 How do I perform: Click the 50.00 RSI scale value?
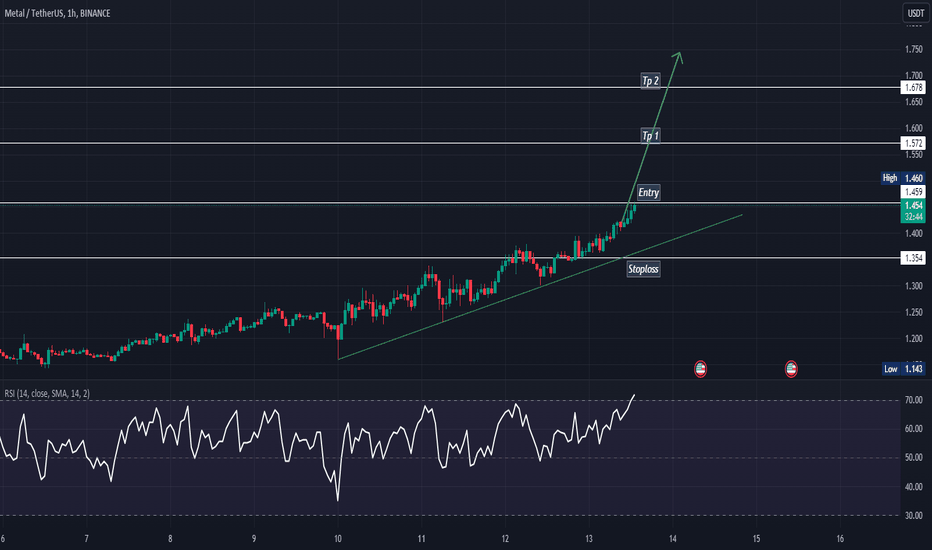tap(914, 458)
